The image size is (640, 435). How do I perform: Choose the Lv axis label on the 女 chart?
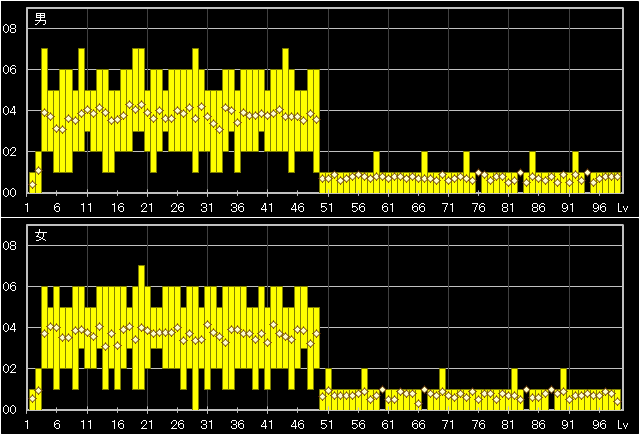[622, 425]
